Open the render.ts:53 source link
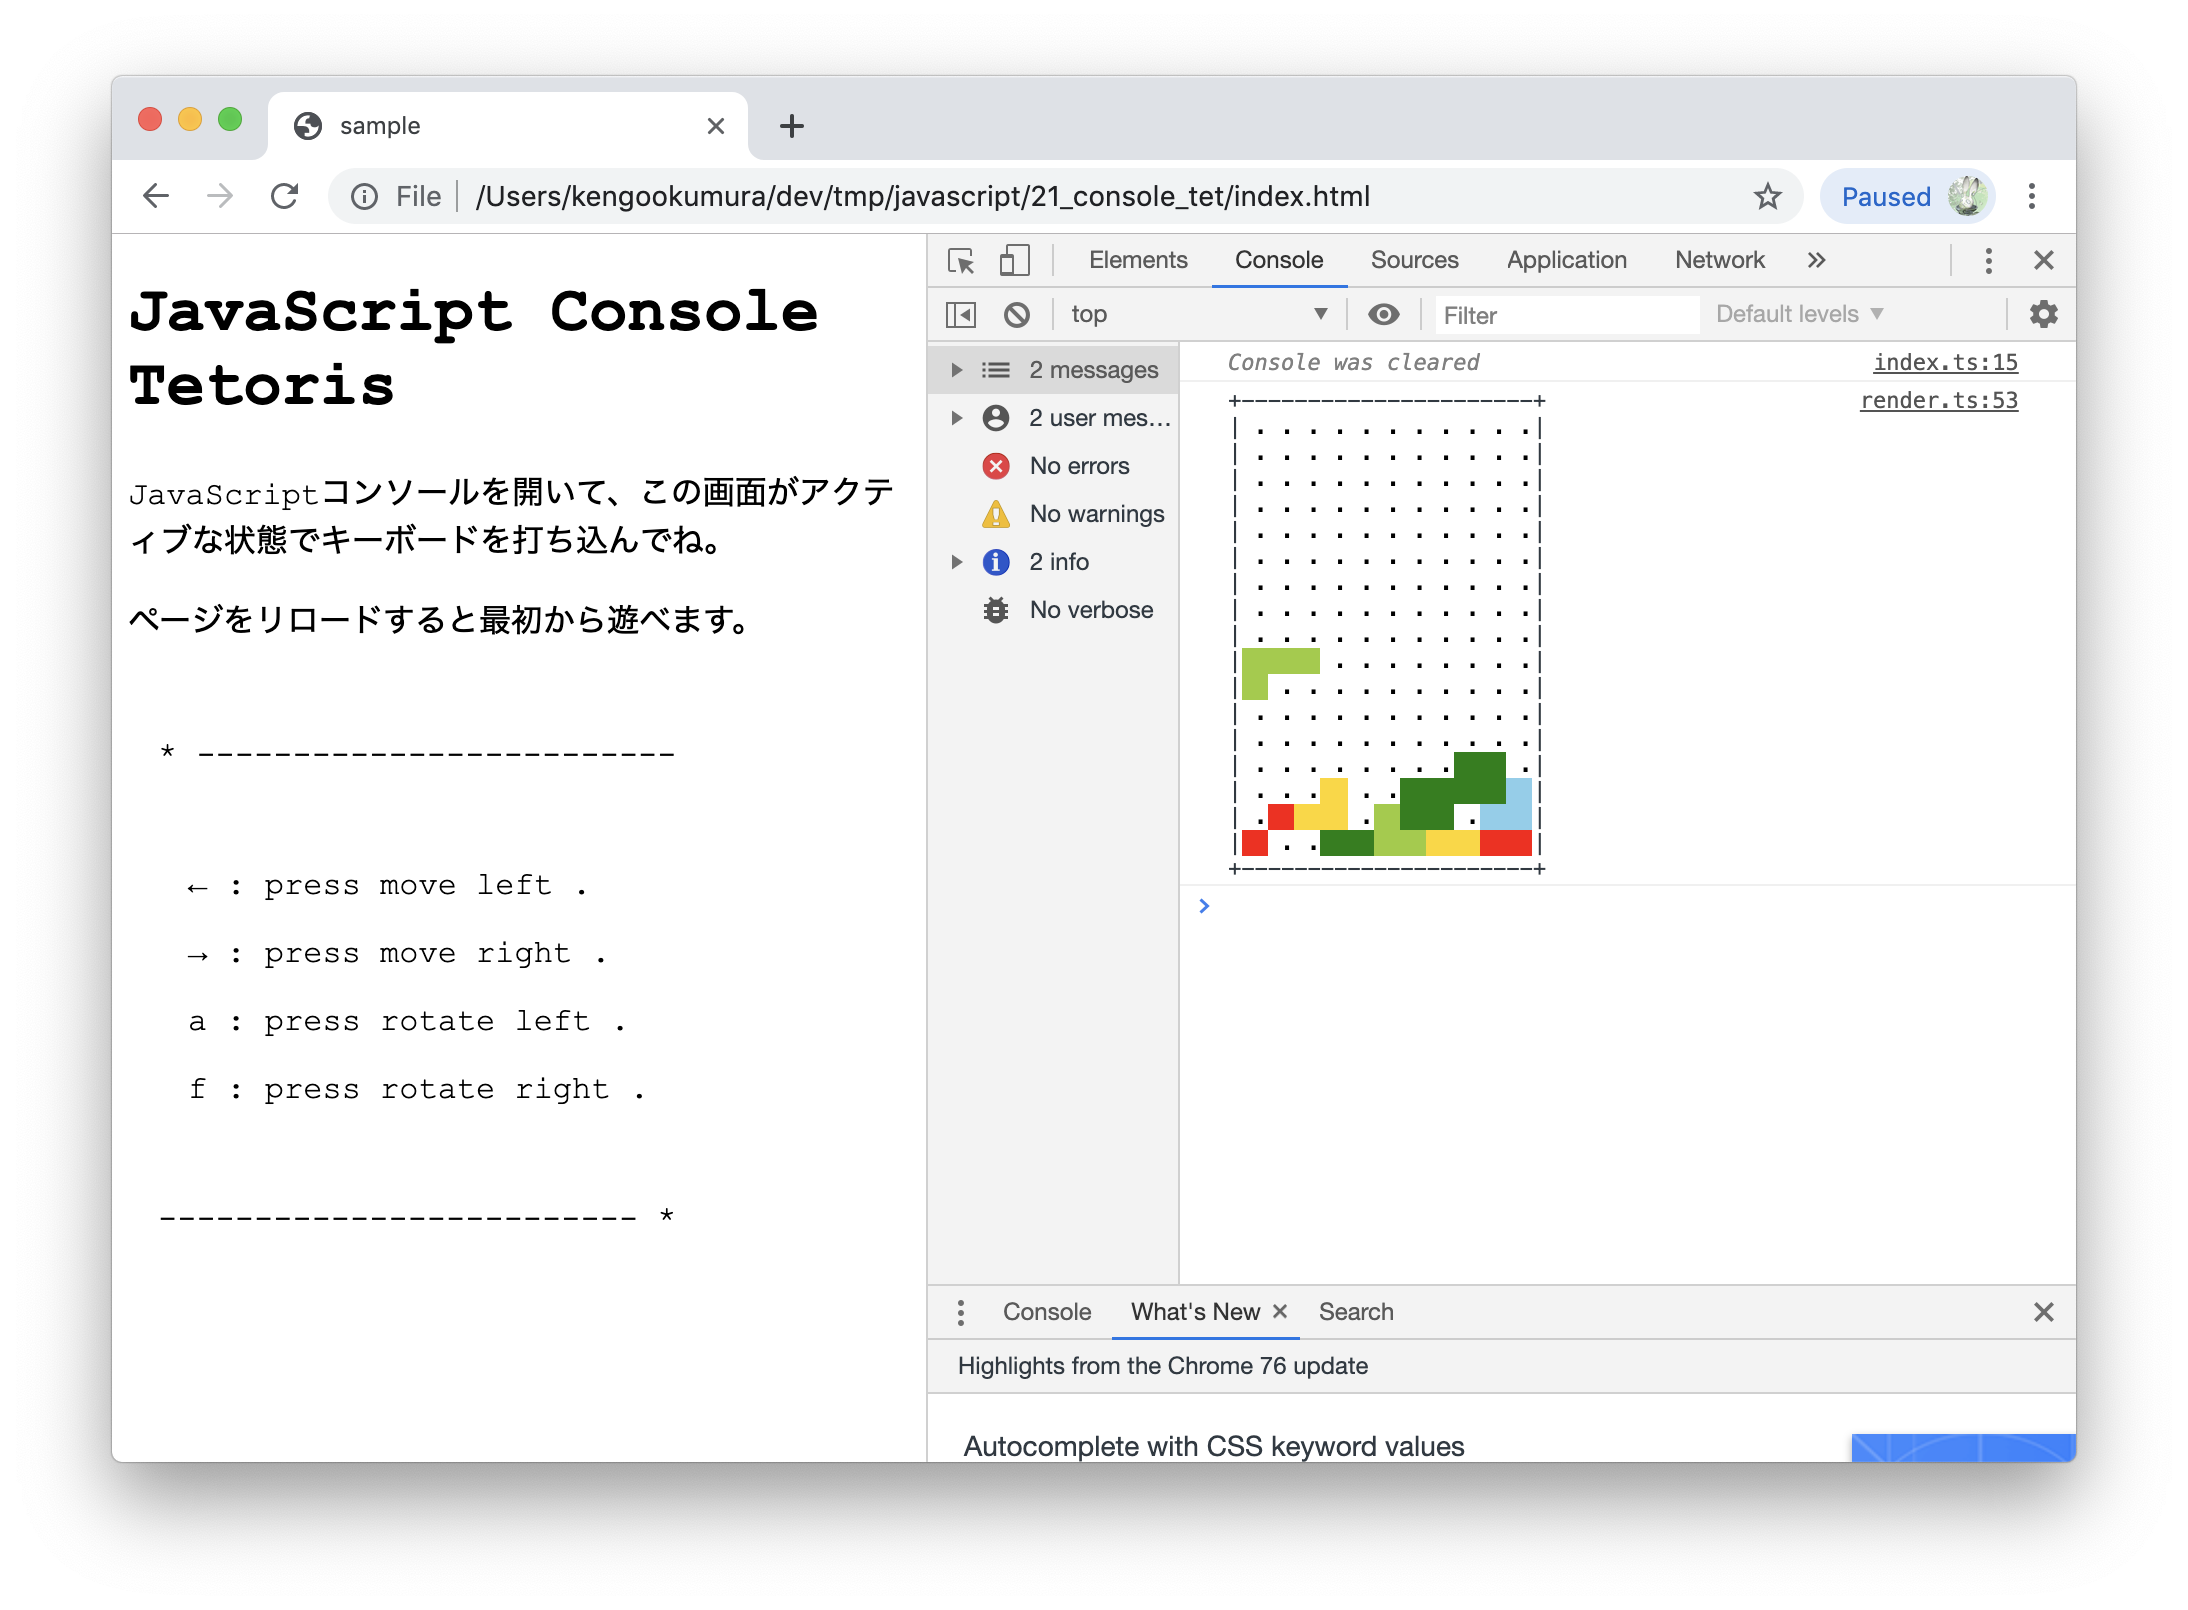Viewport: 2188px width, 1610px height. (1938, 401)
